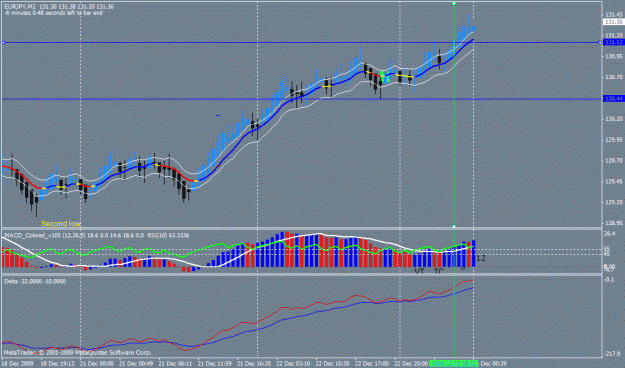Click the 130.70 price scale value
625x368 pixels.
614,77
